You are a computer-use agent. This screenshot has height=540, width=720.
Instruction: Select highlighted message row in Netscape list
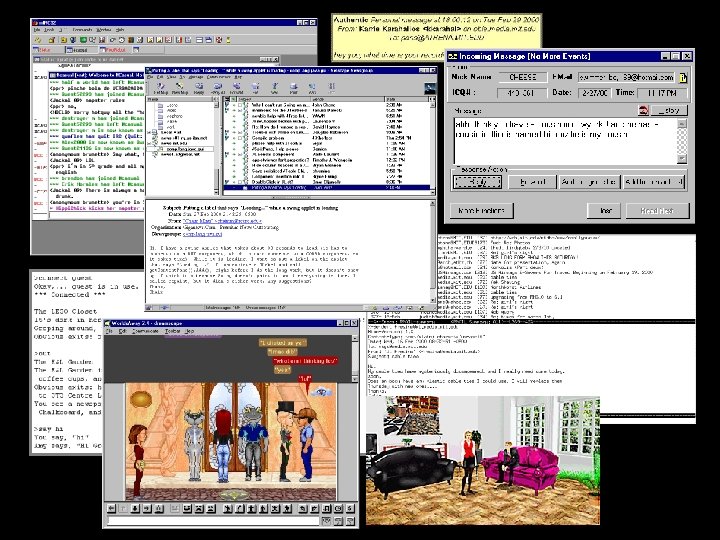(x=327, y=187)
